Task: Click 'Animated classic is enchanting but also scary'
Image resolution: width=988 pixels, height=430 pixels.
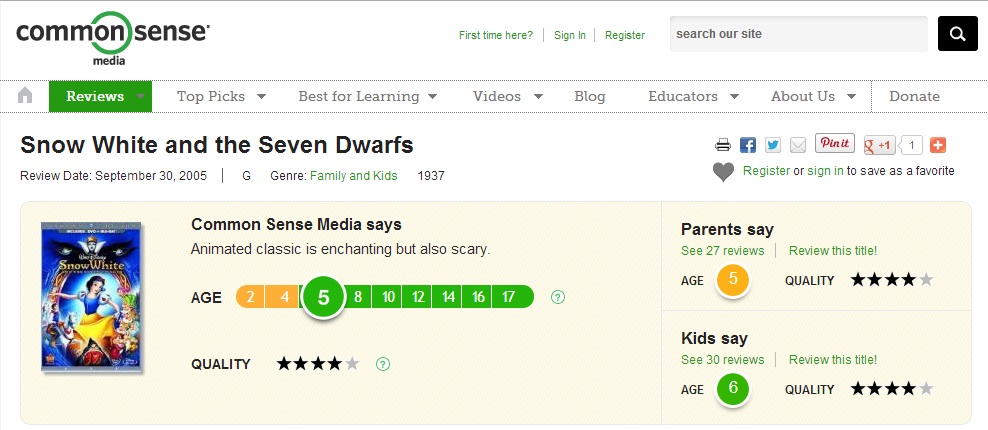Action: pyautogui.click(x=340, y=249)
